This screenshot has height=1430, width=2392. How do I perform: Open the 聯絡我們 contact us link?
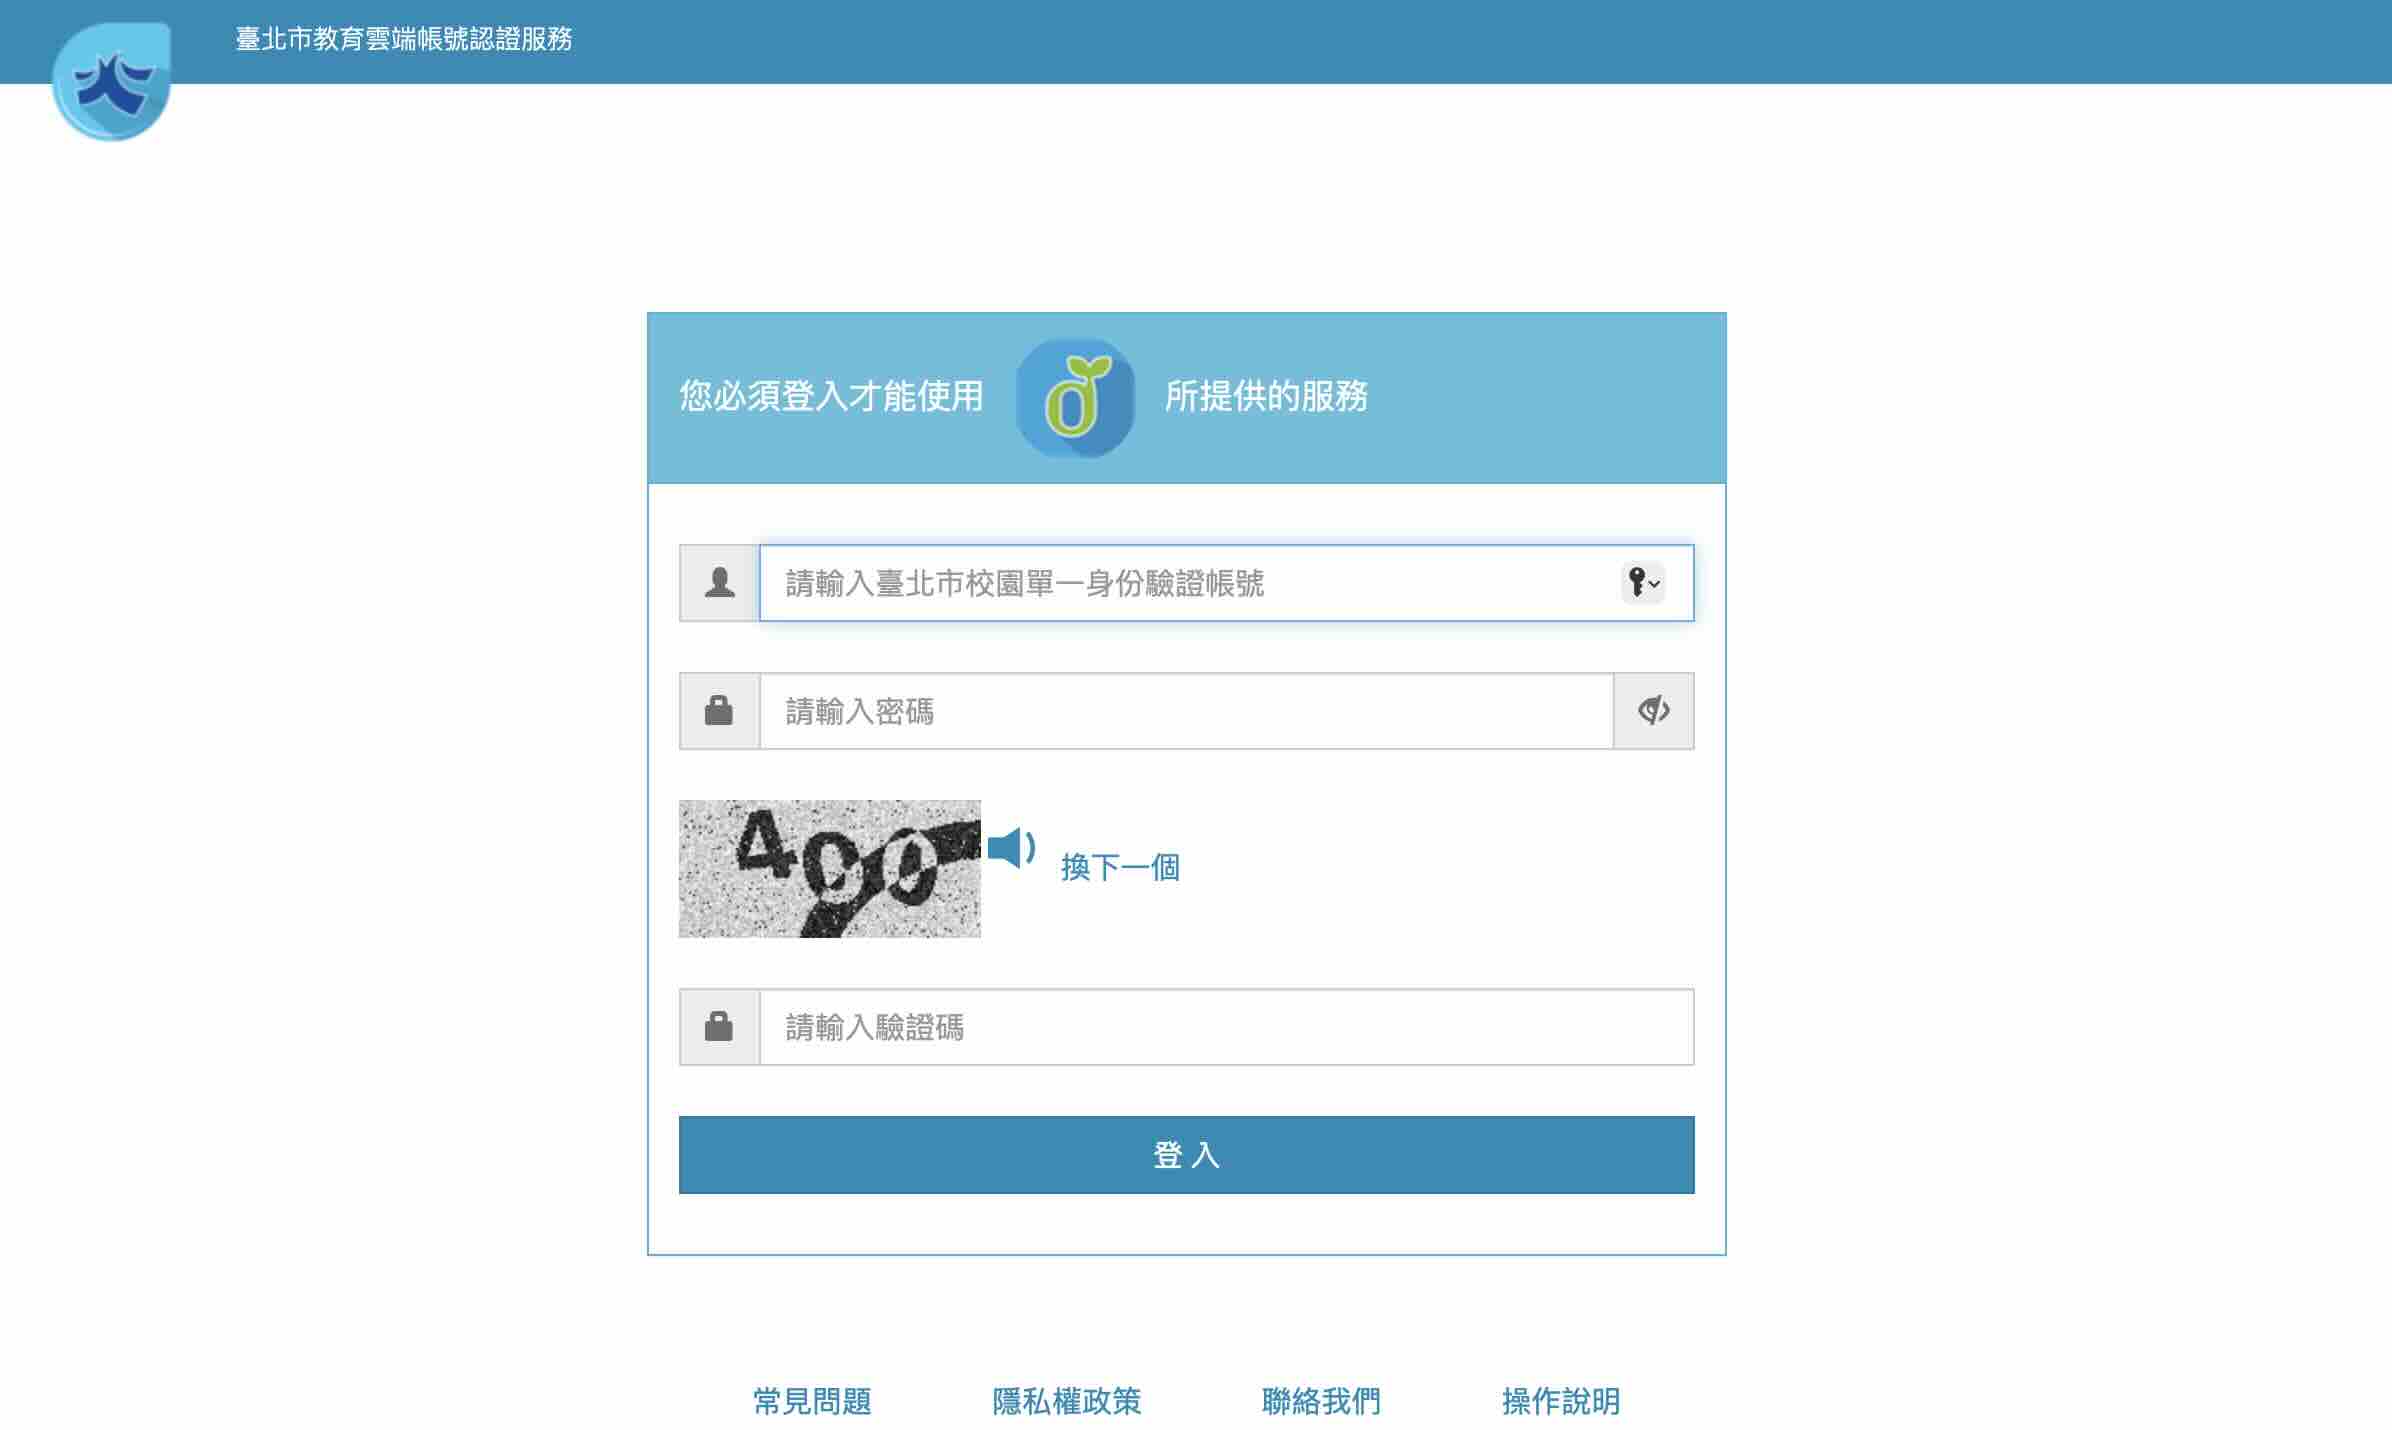click(1321, 1401)
